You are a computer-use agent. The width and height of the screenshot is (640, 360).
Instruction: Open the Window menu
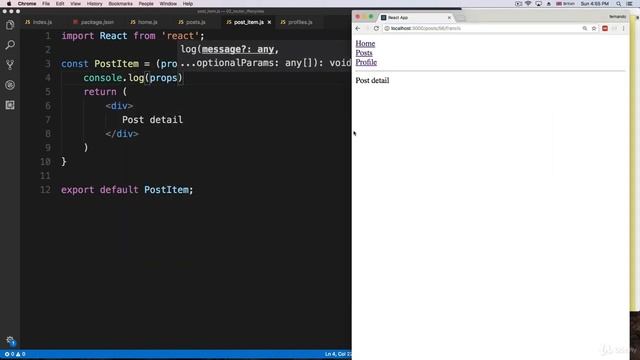pos(168,4)
